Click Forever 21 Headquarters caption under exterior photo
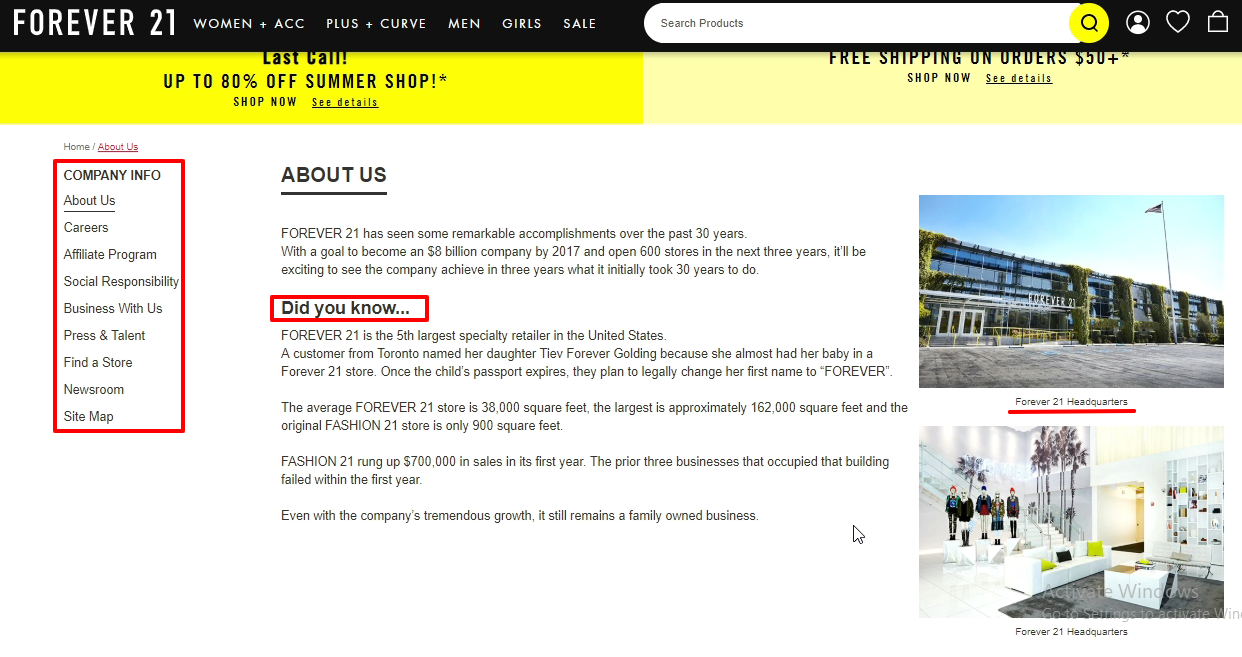1242x657 pixels. (x=1071, y=402)
